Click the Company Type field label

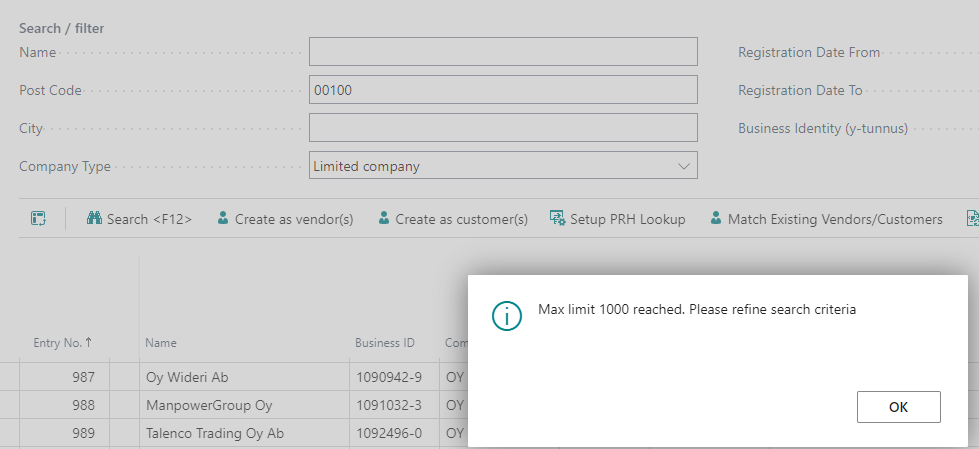tap(65, 167)
